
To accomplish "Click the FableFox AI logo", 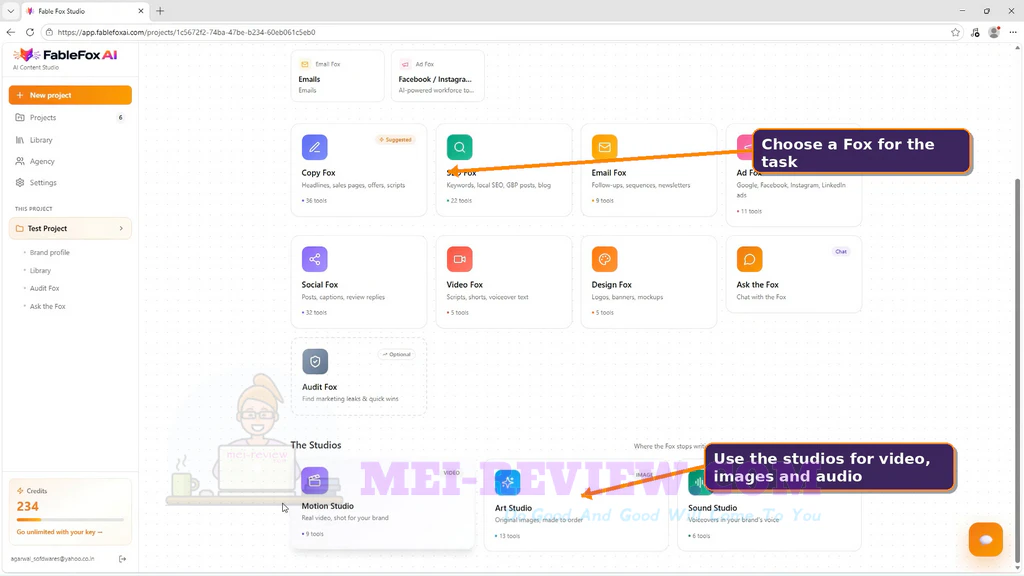I will pyautogui.click(x=65, y=56).
